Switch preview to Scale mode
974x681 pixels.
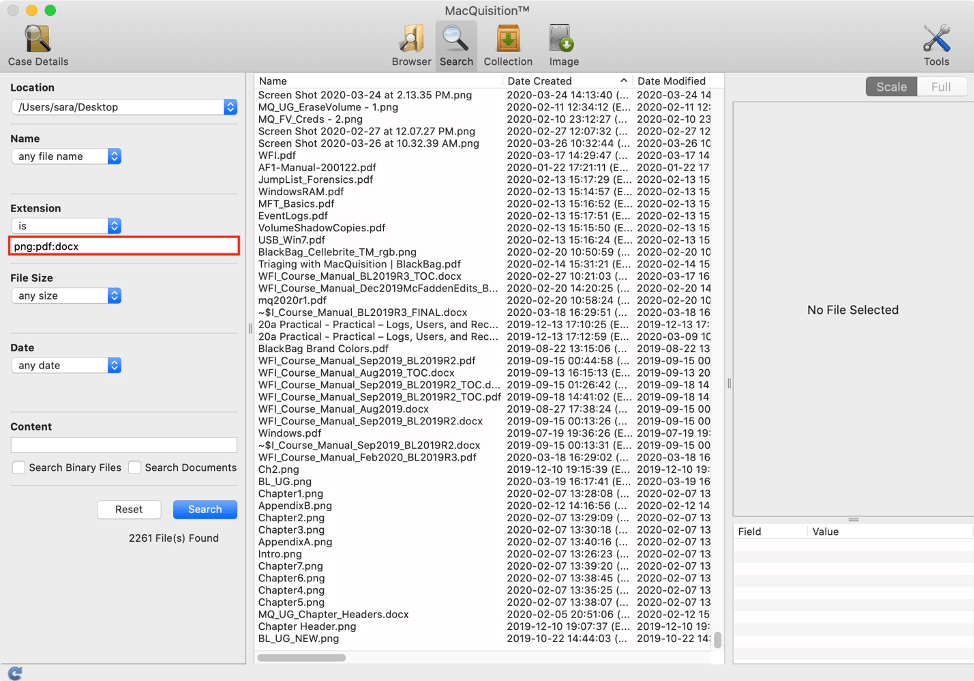[891, 87]
